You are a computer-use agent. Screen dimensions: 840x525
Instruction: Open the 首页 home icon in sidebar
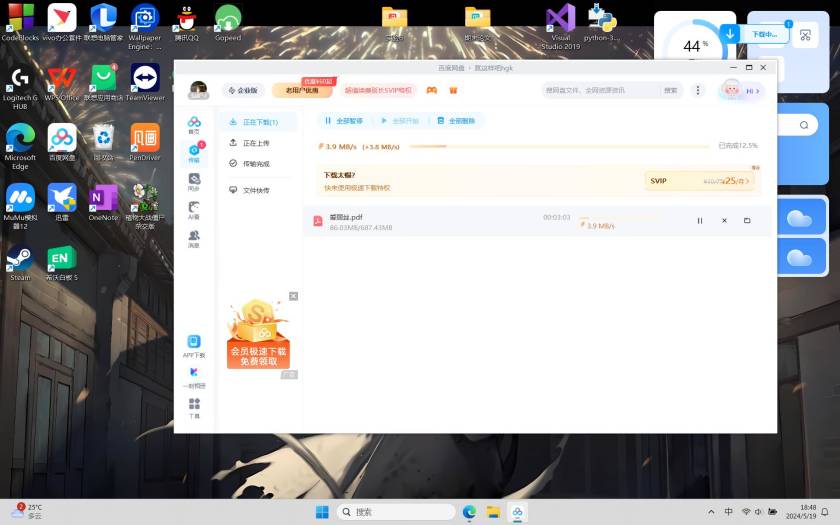pyautogui.click(x=194, y=125)
